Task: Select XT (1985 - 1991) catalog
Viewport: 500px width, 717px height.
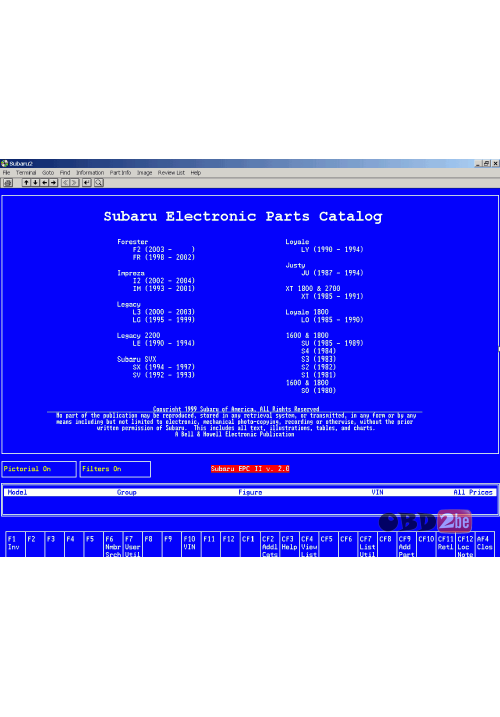Action: pos(332,296)
